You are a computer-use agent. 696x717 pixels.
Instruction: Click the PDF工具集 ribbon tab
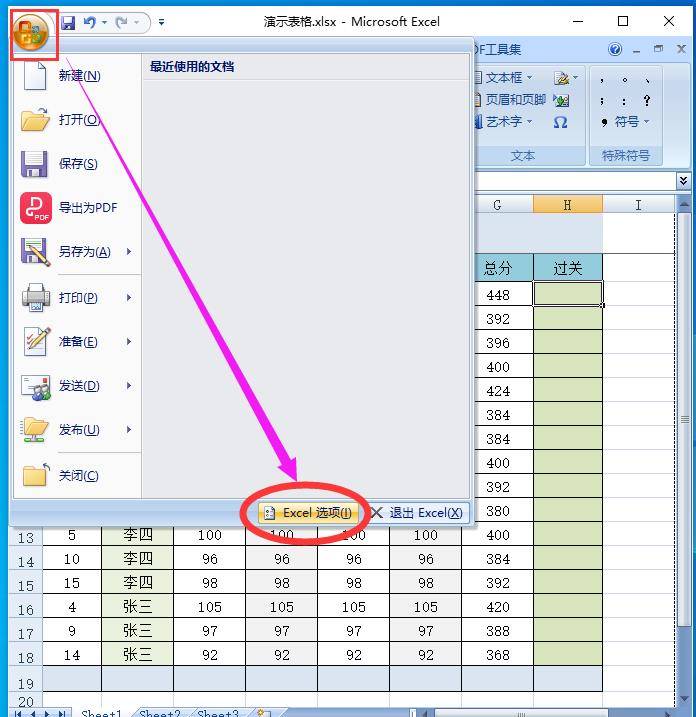(497, 49)
